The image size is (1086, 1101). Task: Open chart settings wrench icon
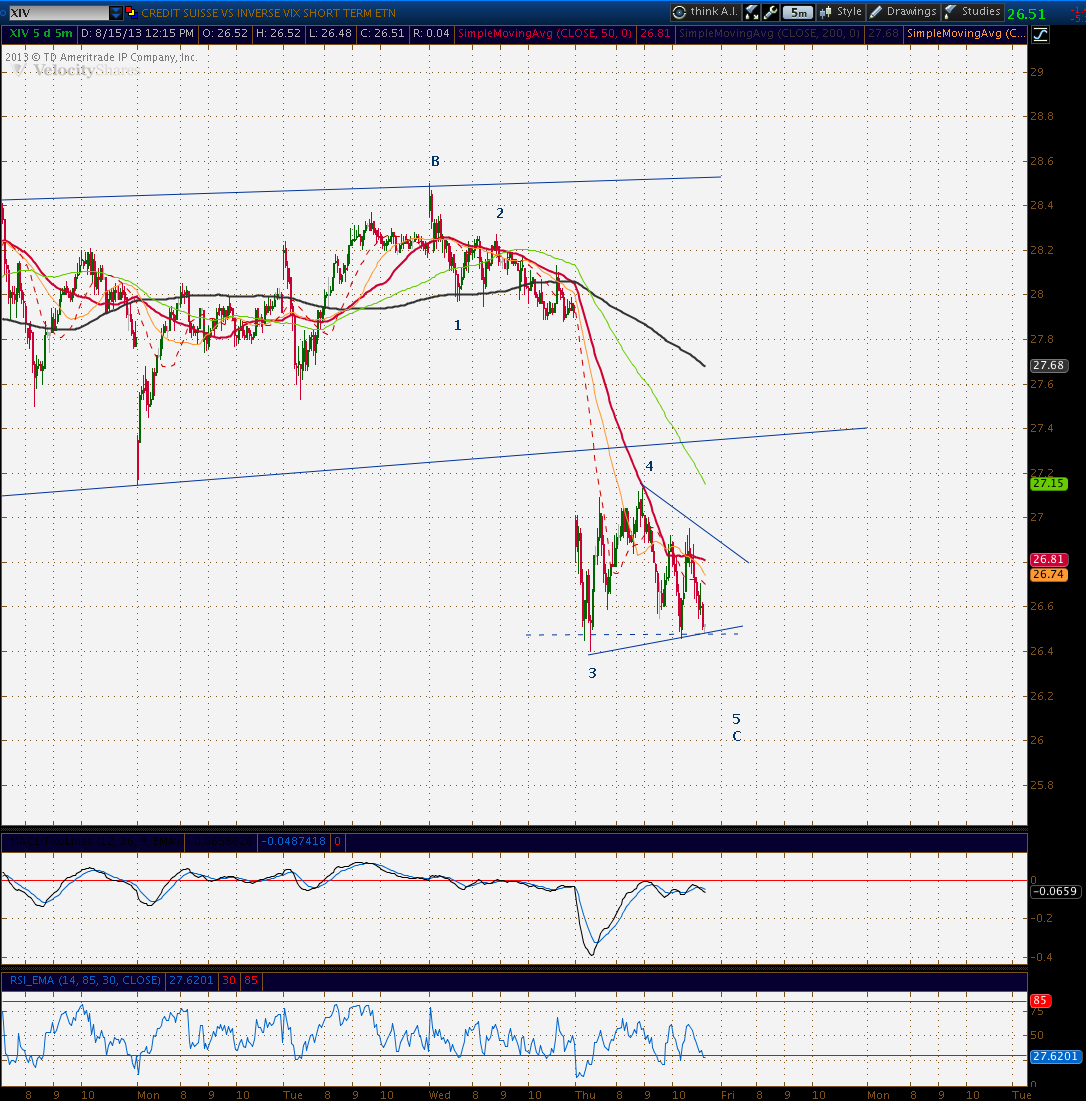[x=770, y=12]
